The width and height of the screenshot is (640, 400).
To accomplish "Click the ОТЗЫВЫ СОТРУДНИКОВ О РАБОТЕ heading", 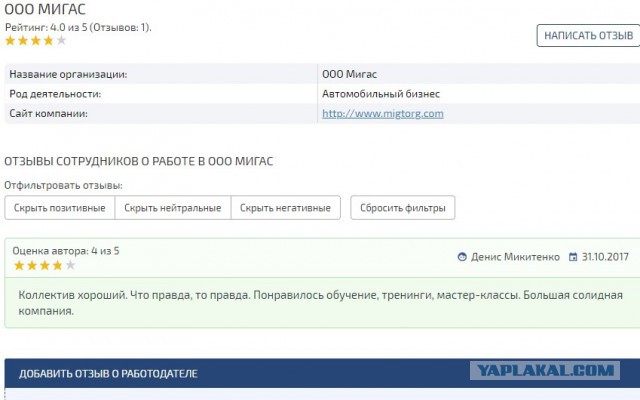I will coord(138,161).
